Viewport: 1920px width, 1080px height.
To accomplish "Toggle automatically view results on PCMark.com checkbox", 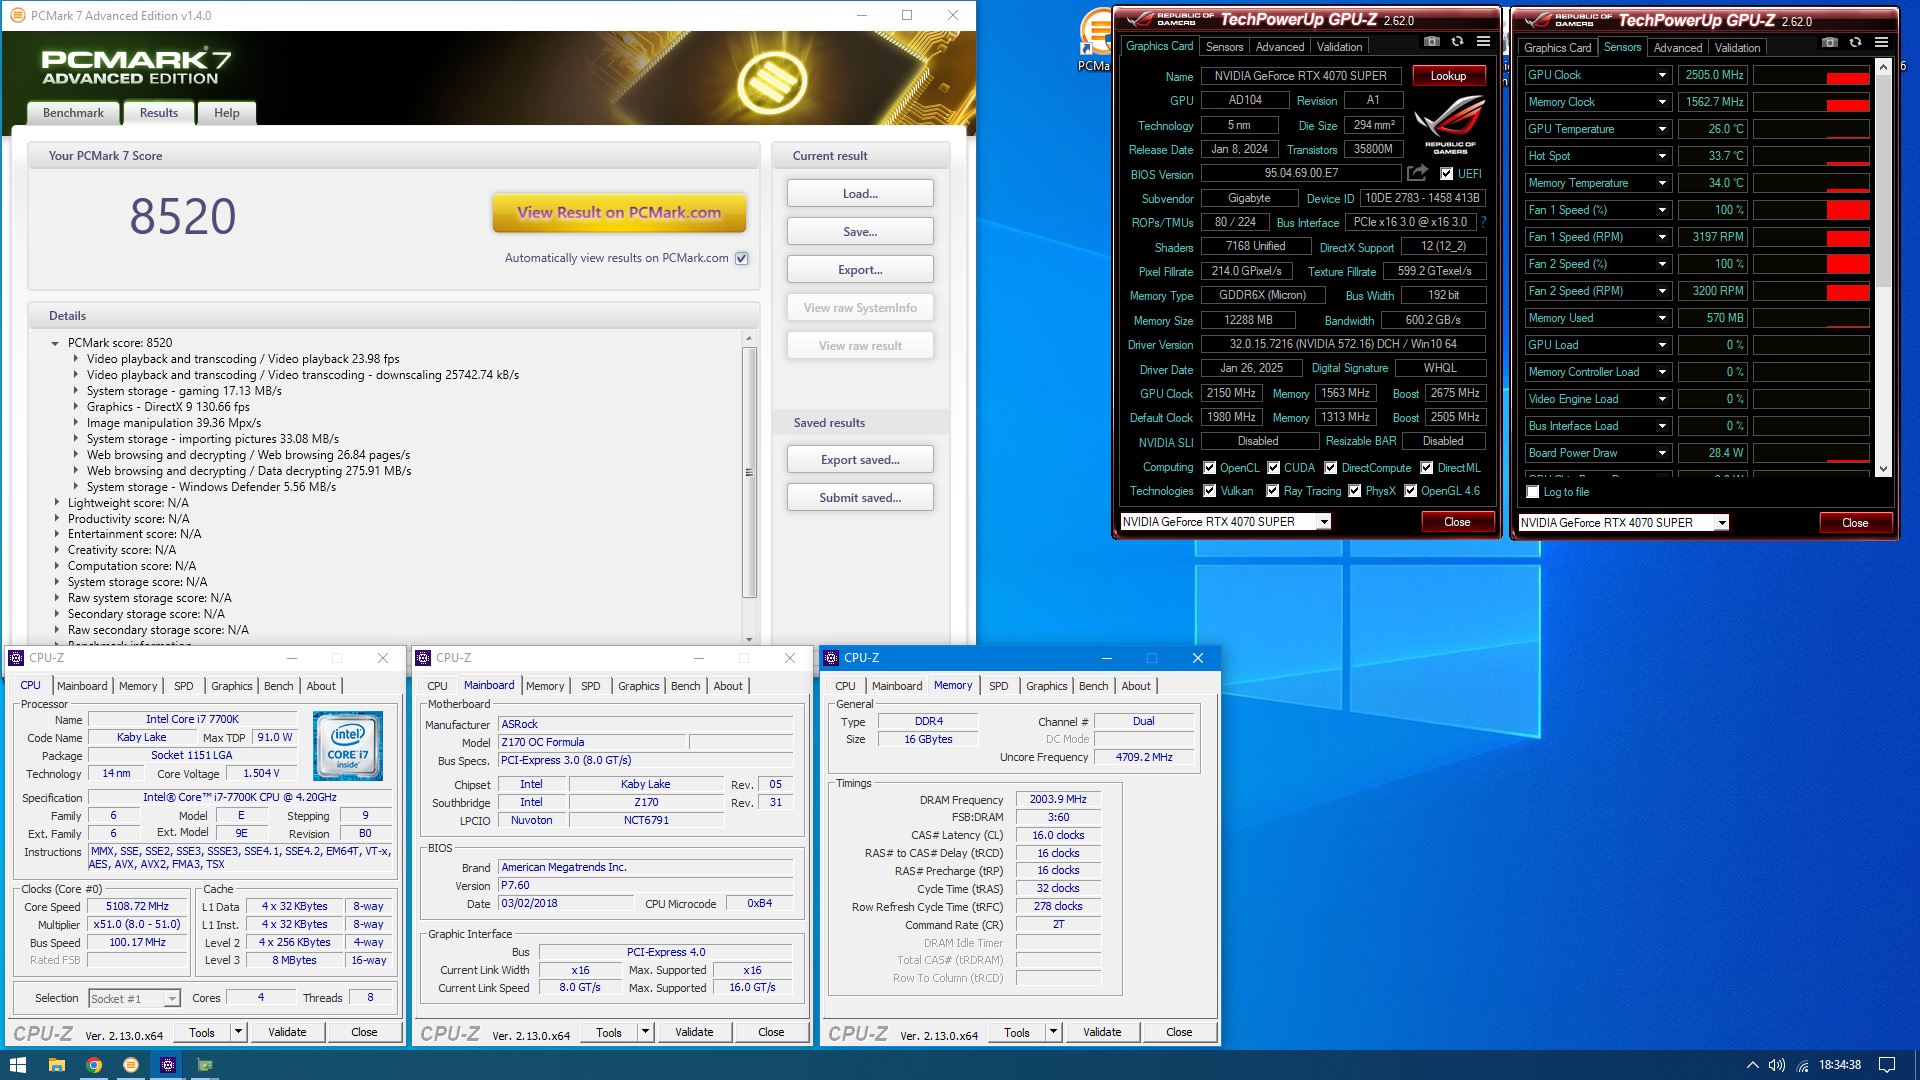I will [x=742, y=258].
